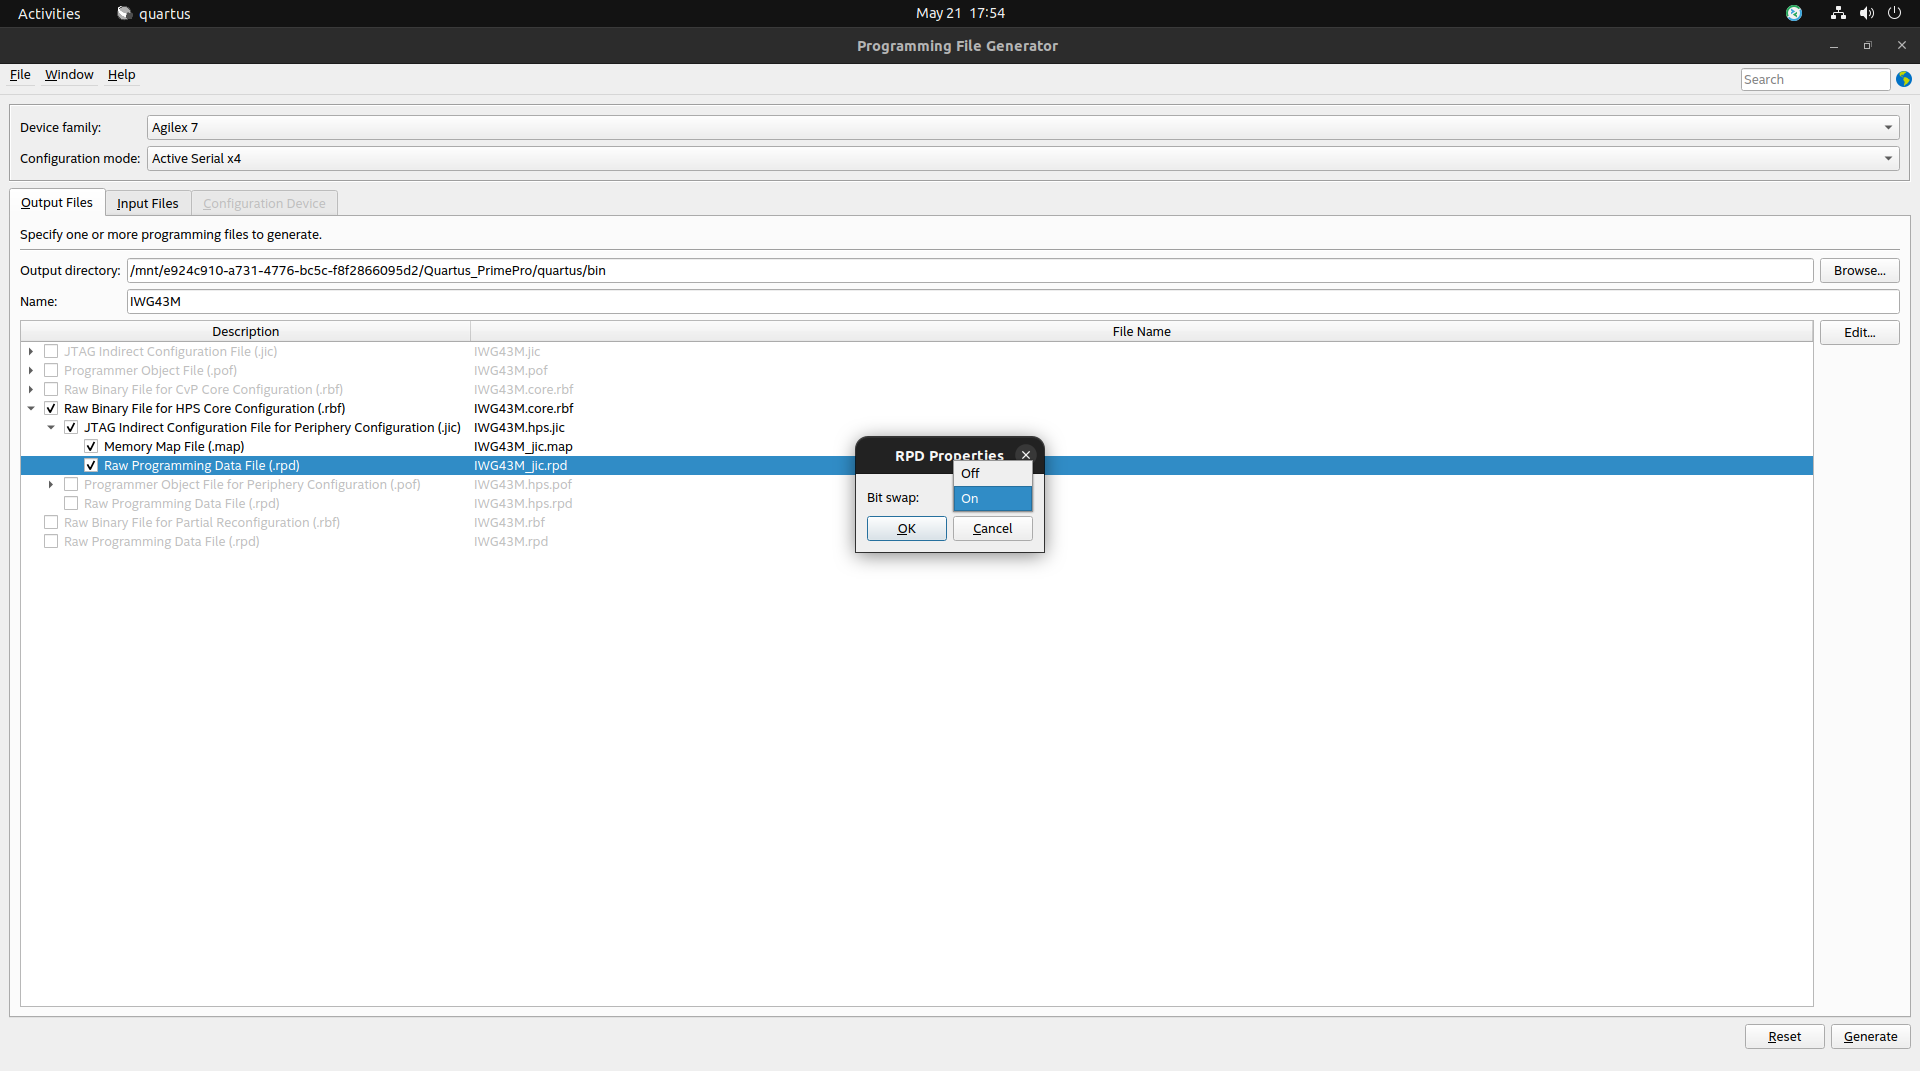Uncheck Memory Map File (.map) checkbox
This screenshot has width=1920, height=1071.
point(91,446)
